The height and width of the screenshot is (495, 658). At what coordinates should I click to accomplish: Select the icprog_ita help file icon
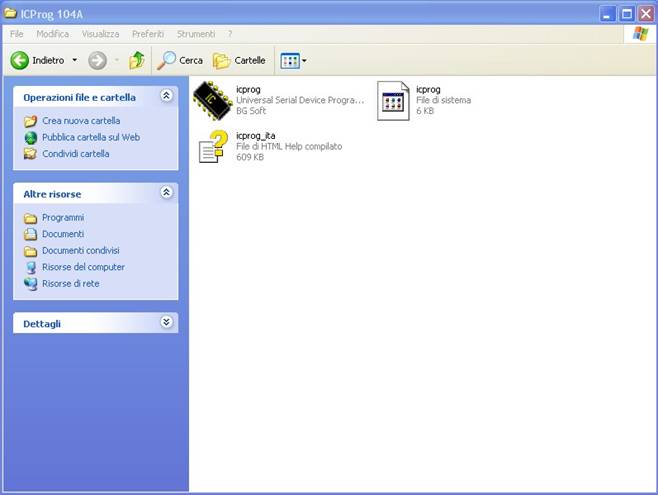tap(213, 146)
